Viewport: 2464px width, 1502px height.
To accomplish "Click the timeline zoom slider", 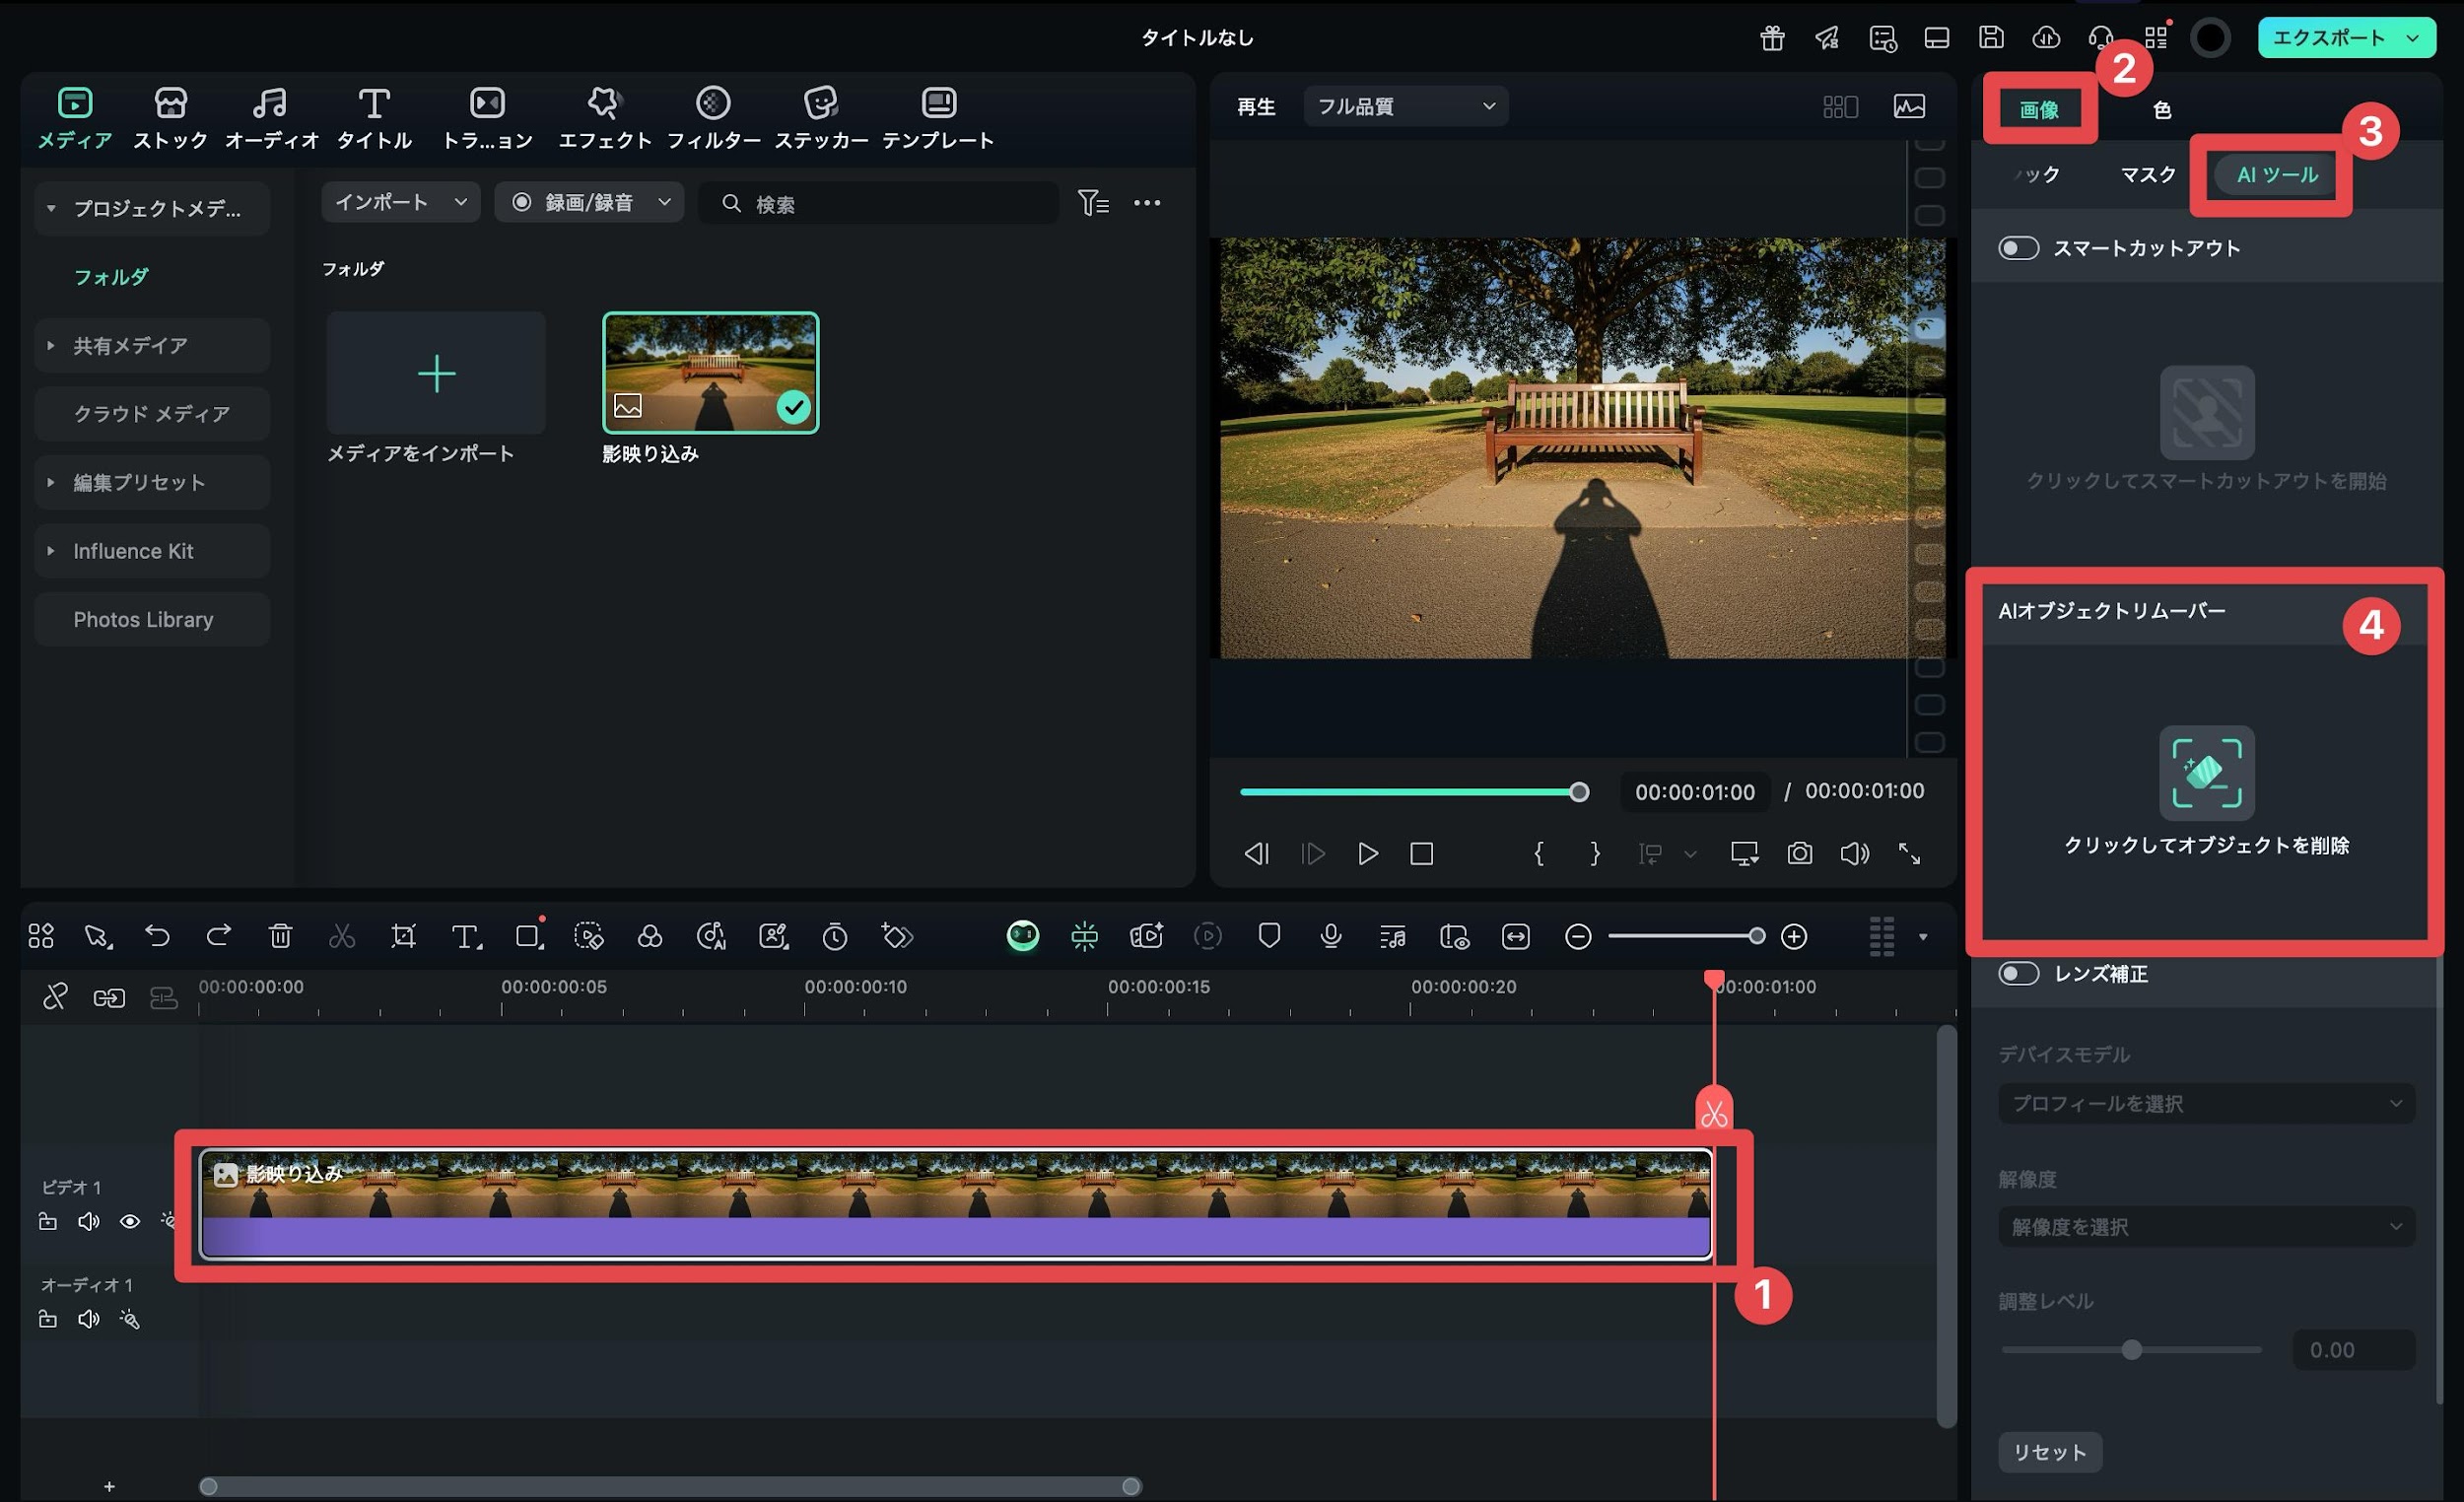I will point(1686,936).
